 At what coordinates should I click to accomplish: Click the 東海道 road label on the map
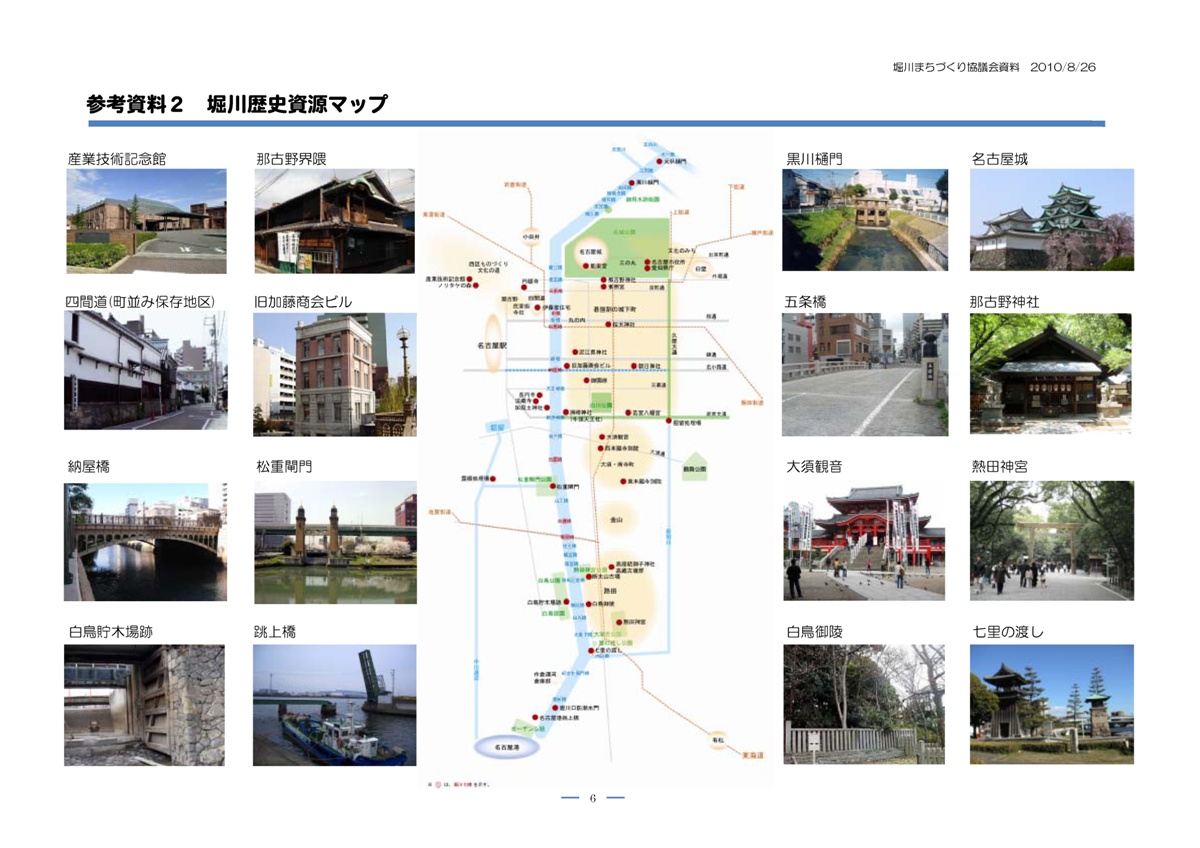tap(753, 755)
